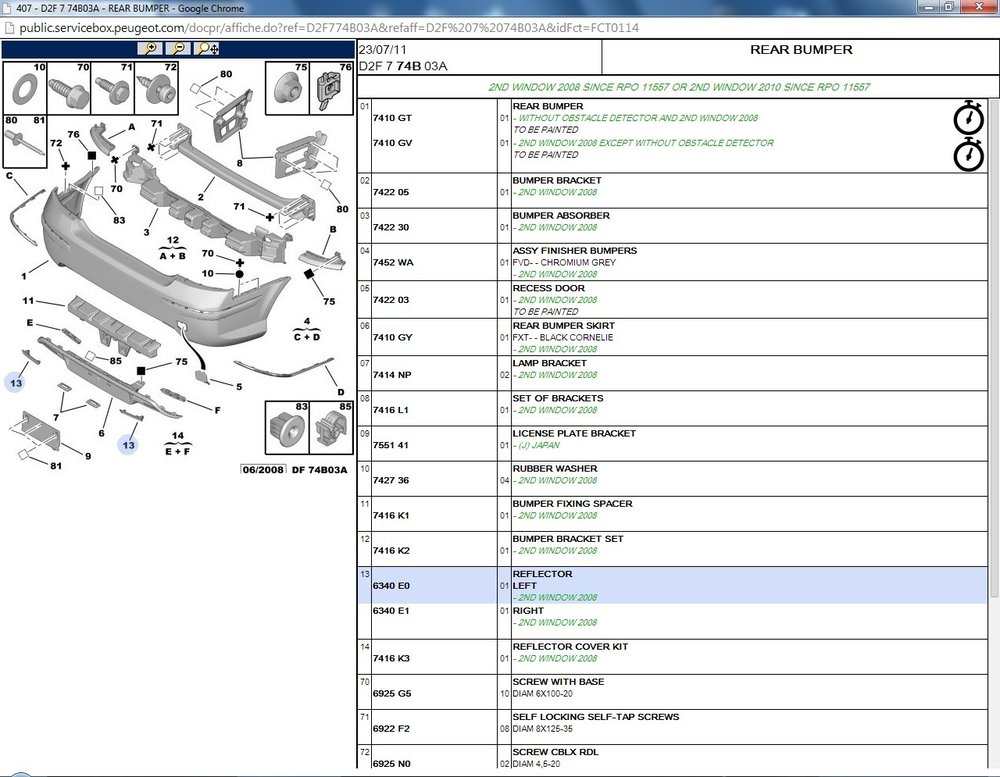Click the SELF LOCKING SELF-TAP SCREWS description
Viewport: 1000px width, 777px height.
pos(596,716)
